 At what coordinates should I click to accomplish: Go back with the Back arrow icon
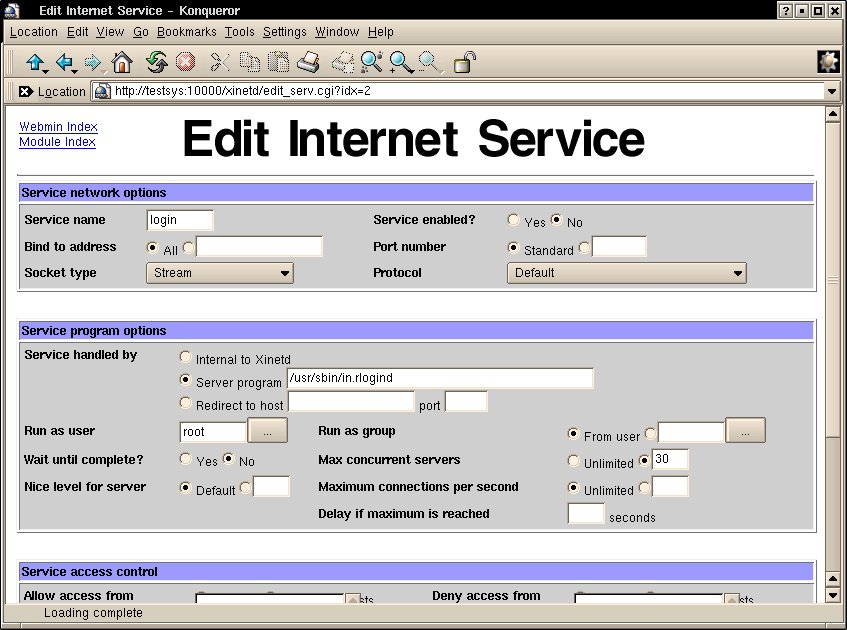pos(64,63)
